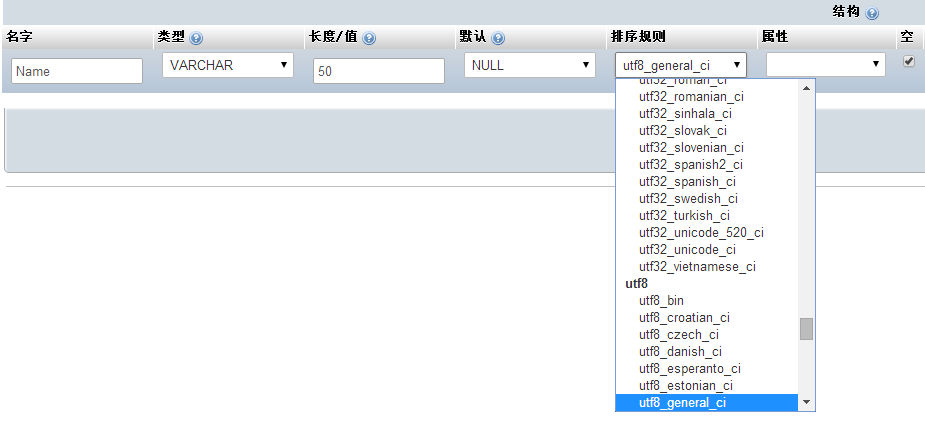The width and height of the screenshot is (925, 421).
Task: Click the 属性 column header
Action: point(775,37)
